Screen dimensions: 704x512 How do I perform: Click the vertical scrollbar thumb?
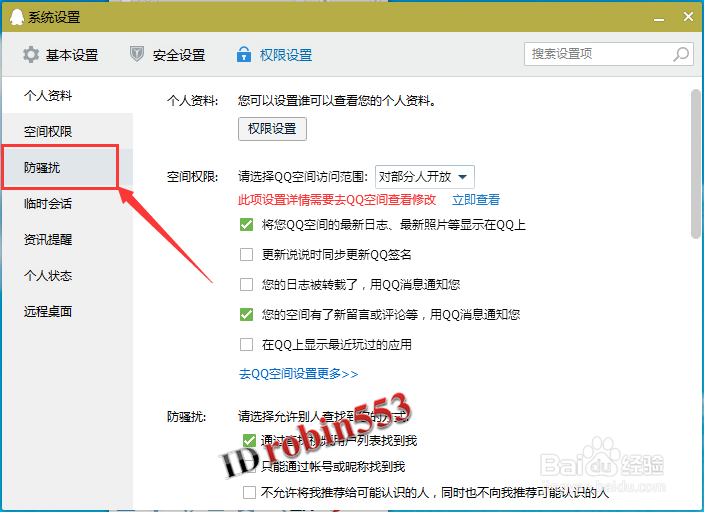pos(696,164)
